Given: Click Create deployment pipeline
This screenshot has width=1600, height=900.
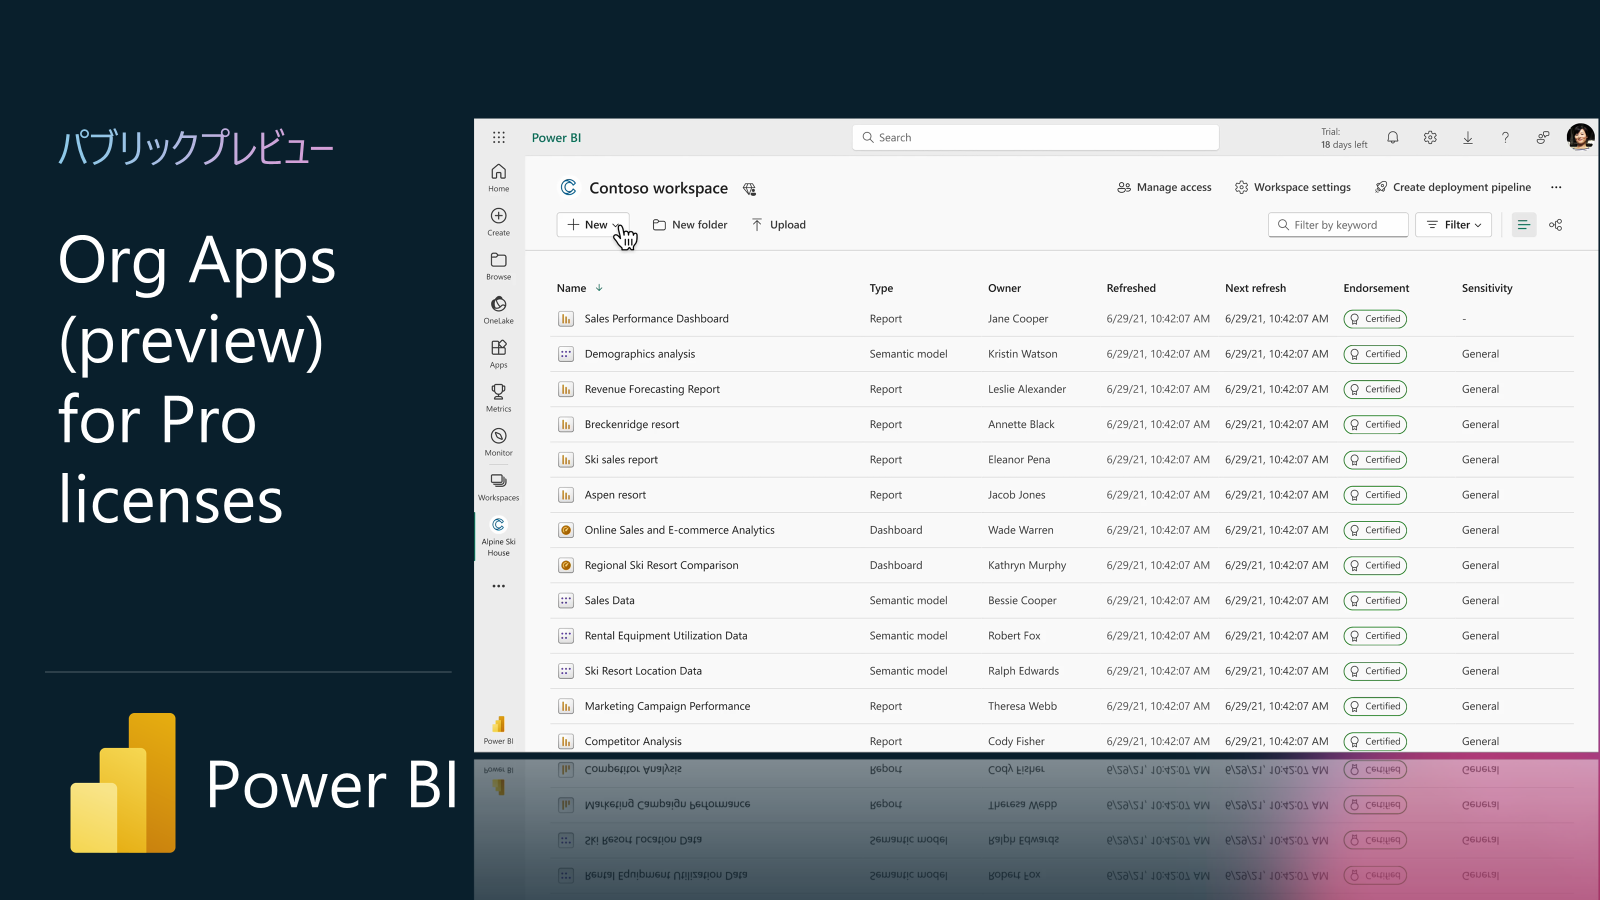Looking at the screenshot, I should pyautogui.click(x=1453, y=187).
